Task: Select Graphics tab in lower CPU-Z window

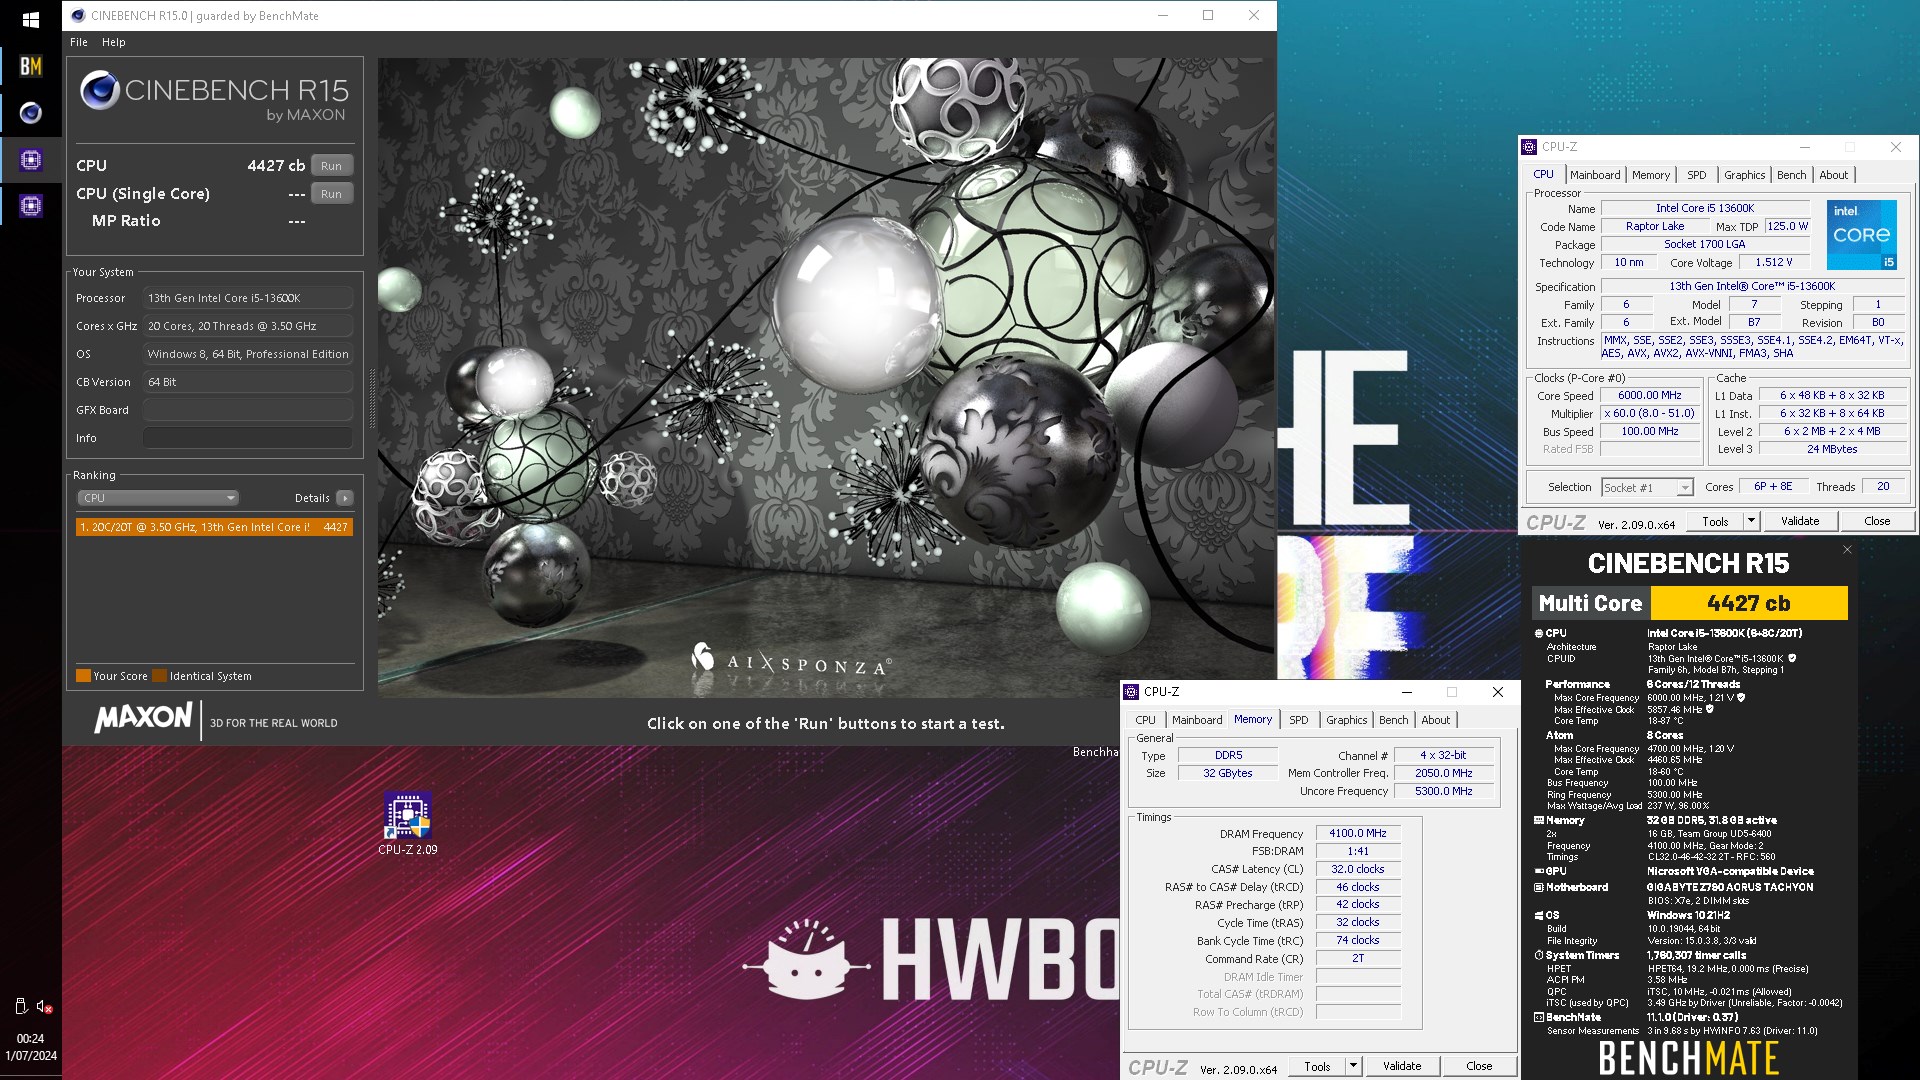Action: point(1347,720)
